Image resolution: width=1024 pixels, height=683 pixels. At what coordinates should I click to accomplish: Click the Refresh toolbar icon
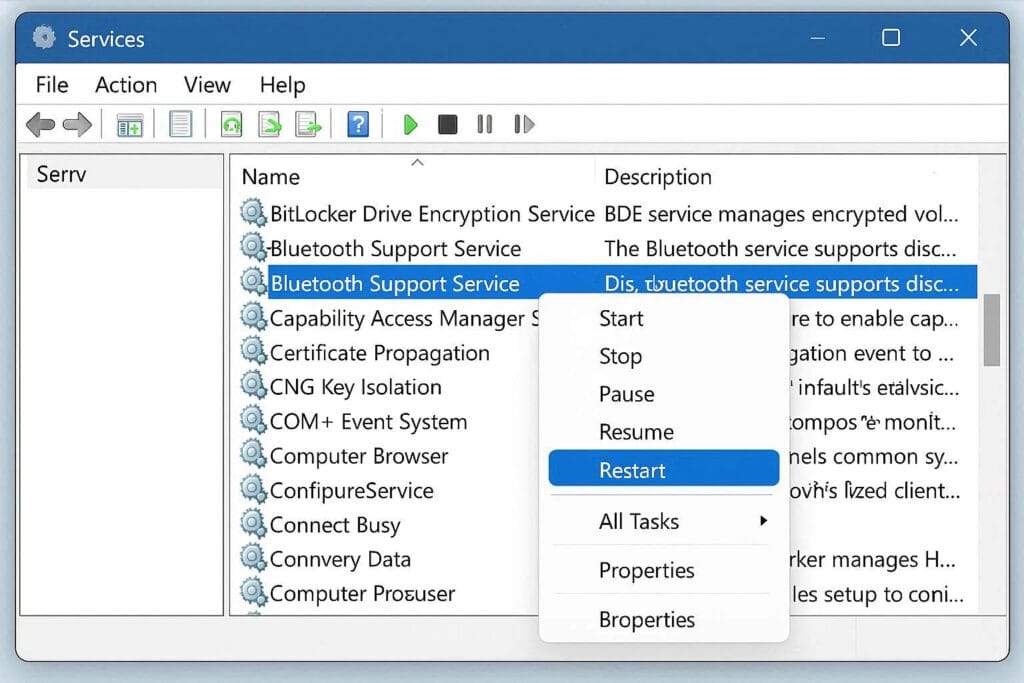[x=232, y=125]
